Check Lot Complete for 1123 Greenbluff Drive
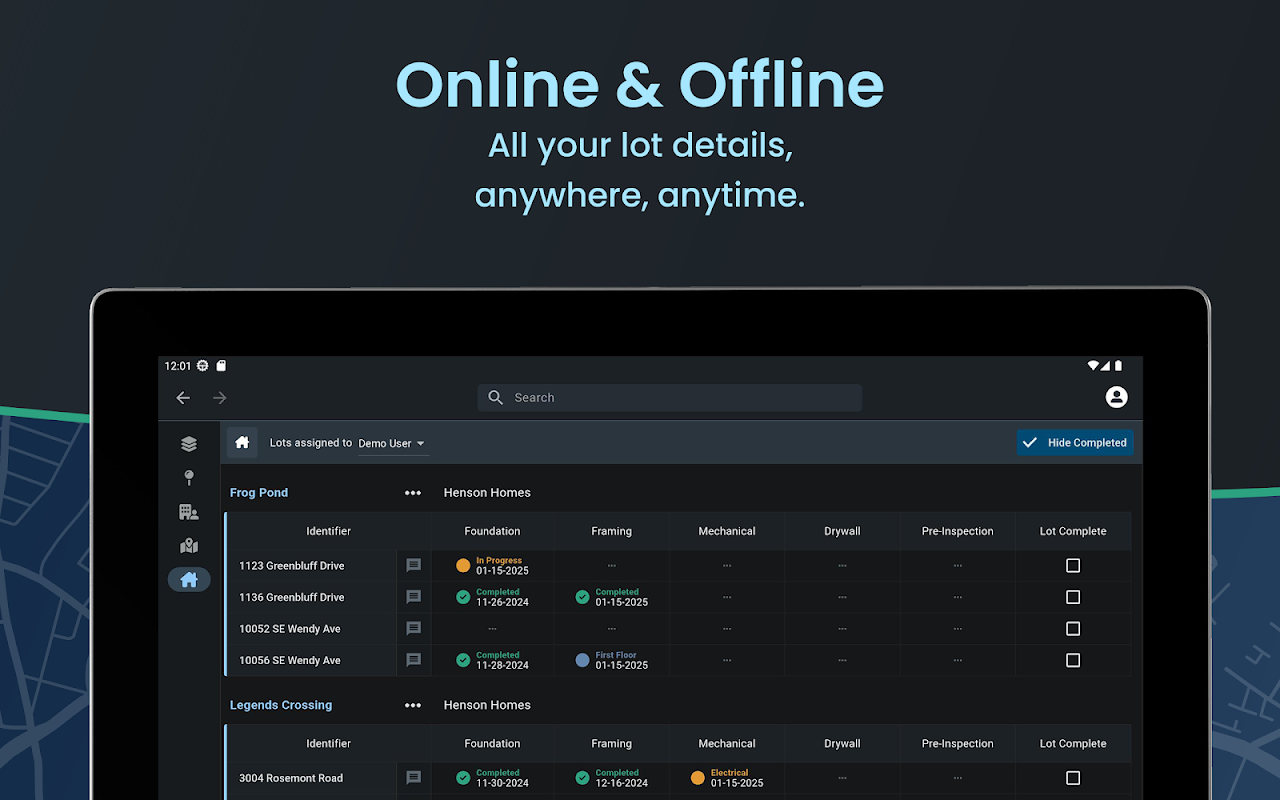The width and height of the screenshot is (1280, 800). point(1073,565)
